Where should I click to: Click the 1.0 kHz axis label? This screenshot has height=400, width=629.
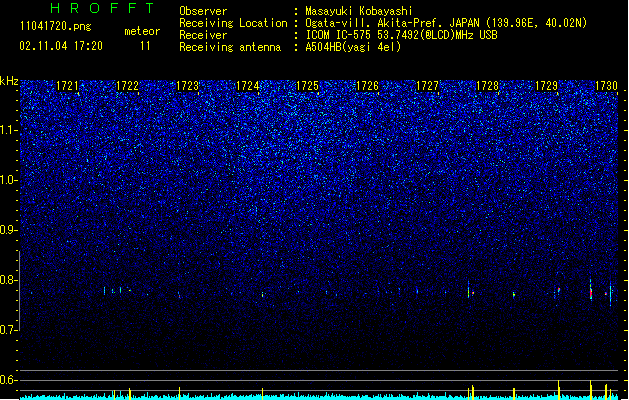(8, 180)
